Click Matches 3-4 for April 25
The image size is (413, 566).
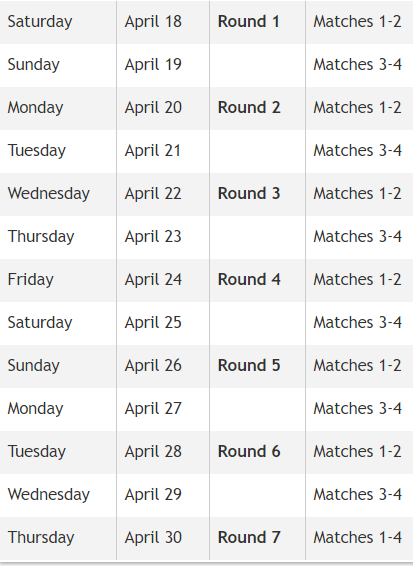[x=357, y=322]
